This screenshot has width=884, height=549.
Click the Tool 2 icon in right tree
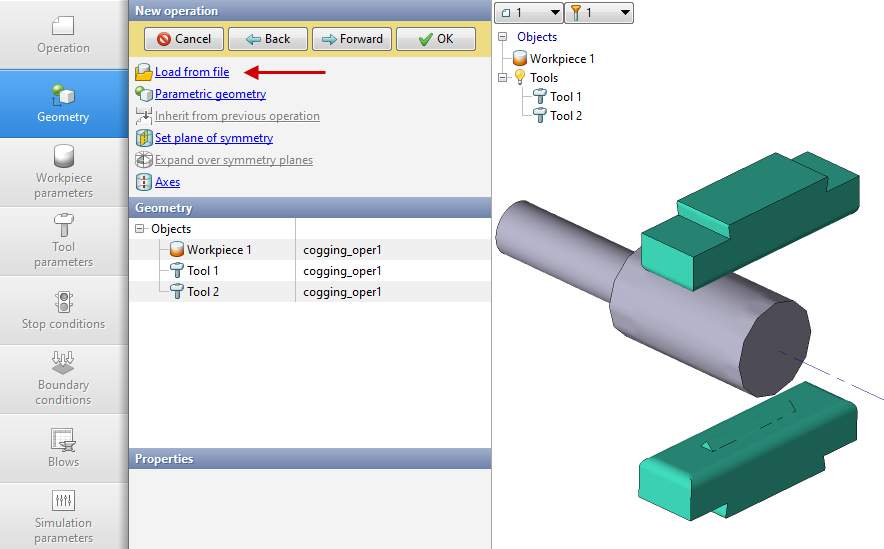[540, 116]
